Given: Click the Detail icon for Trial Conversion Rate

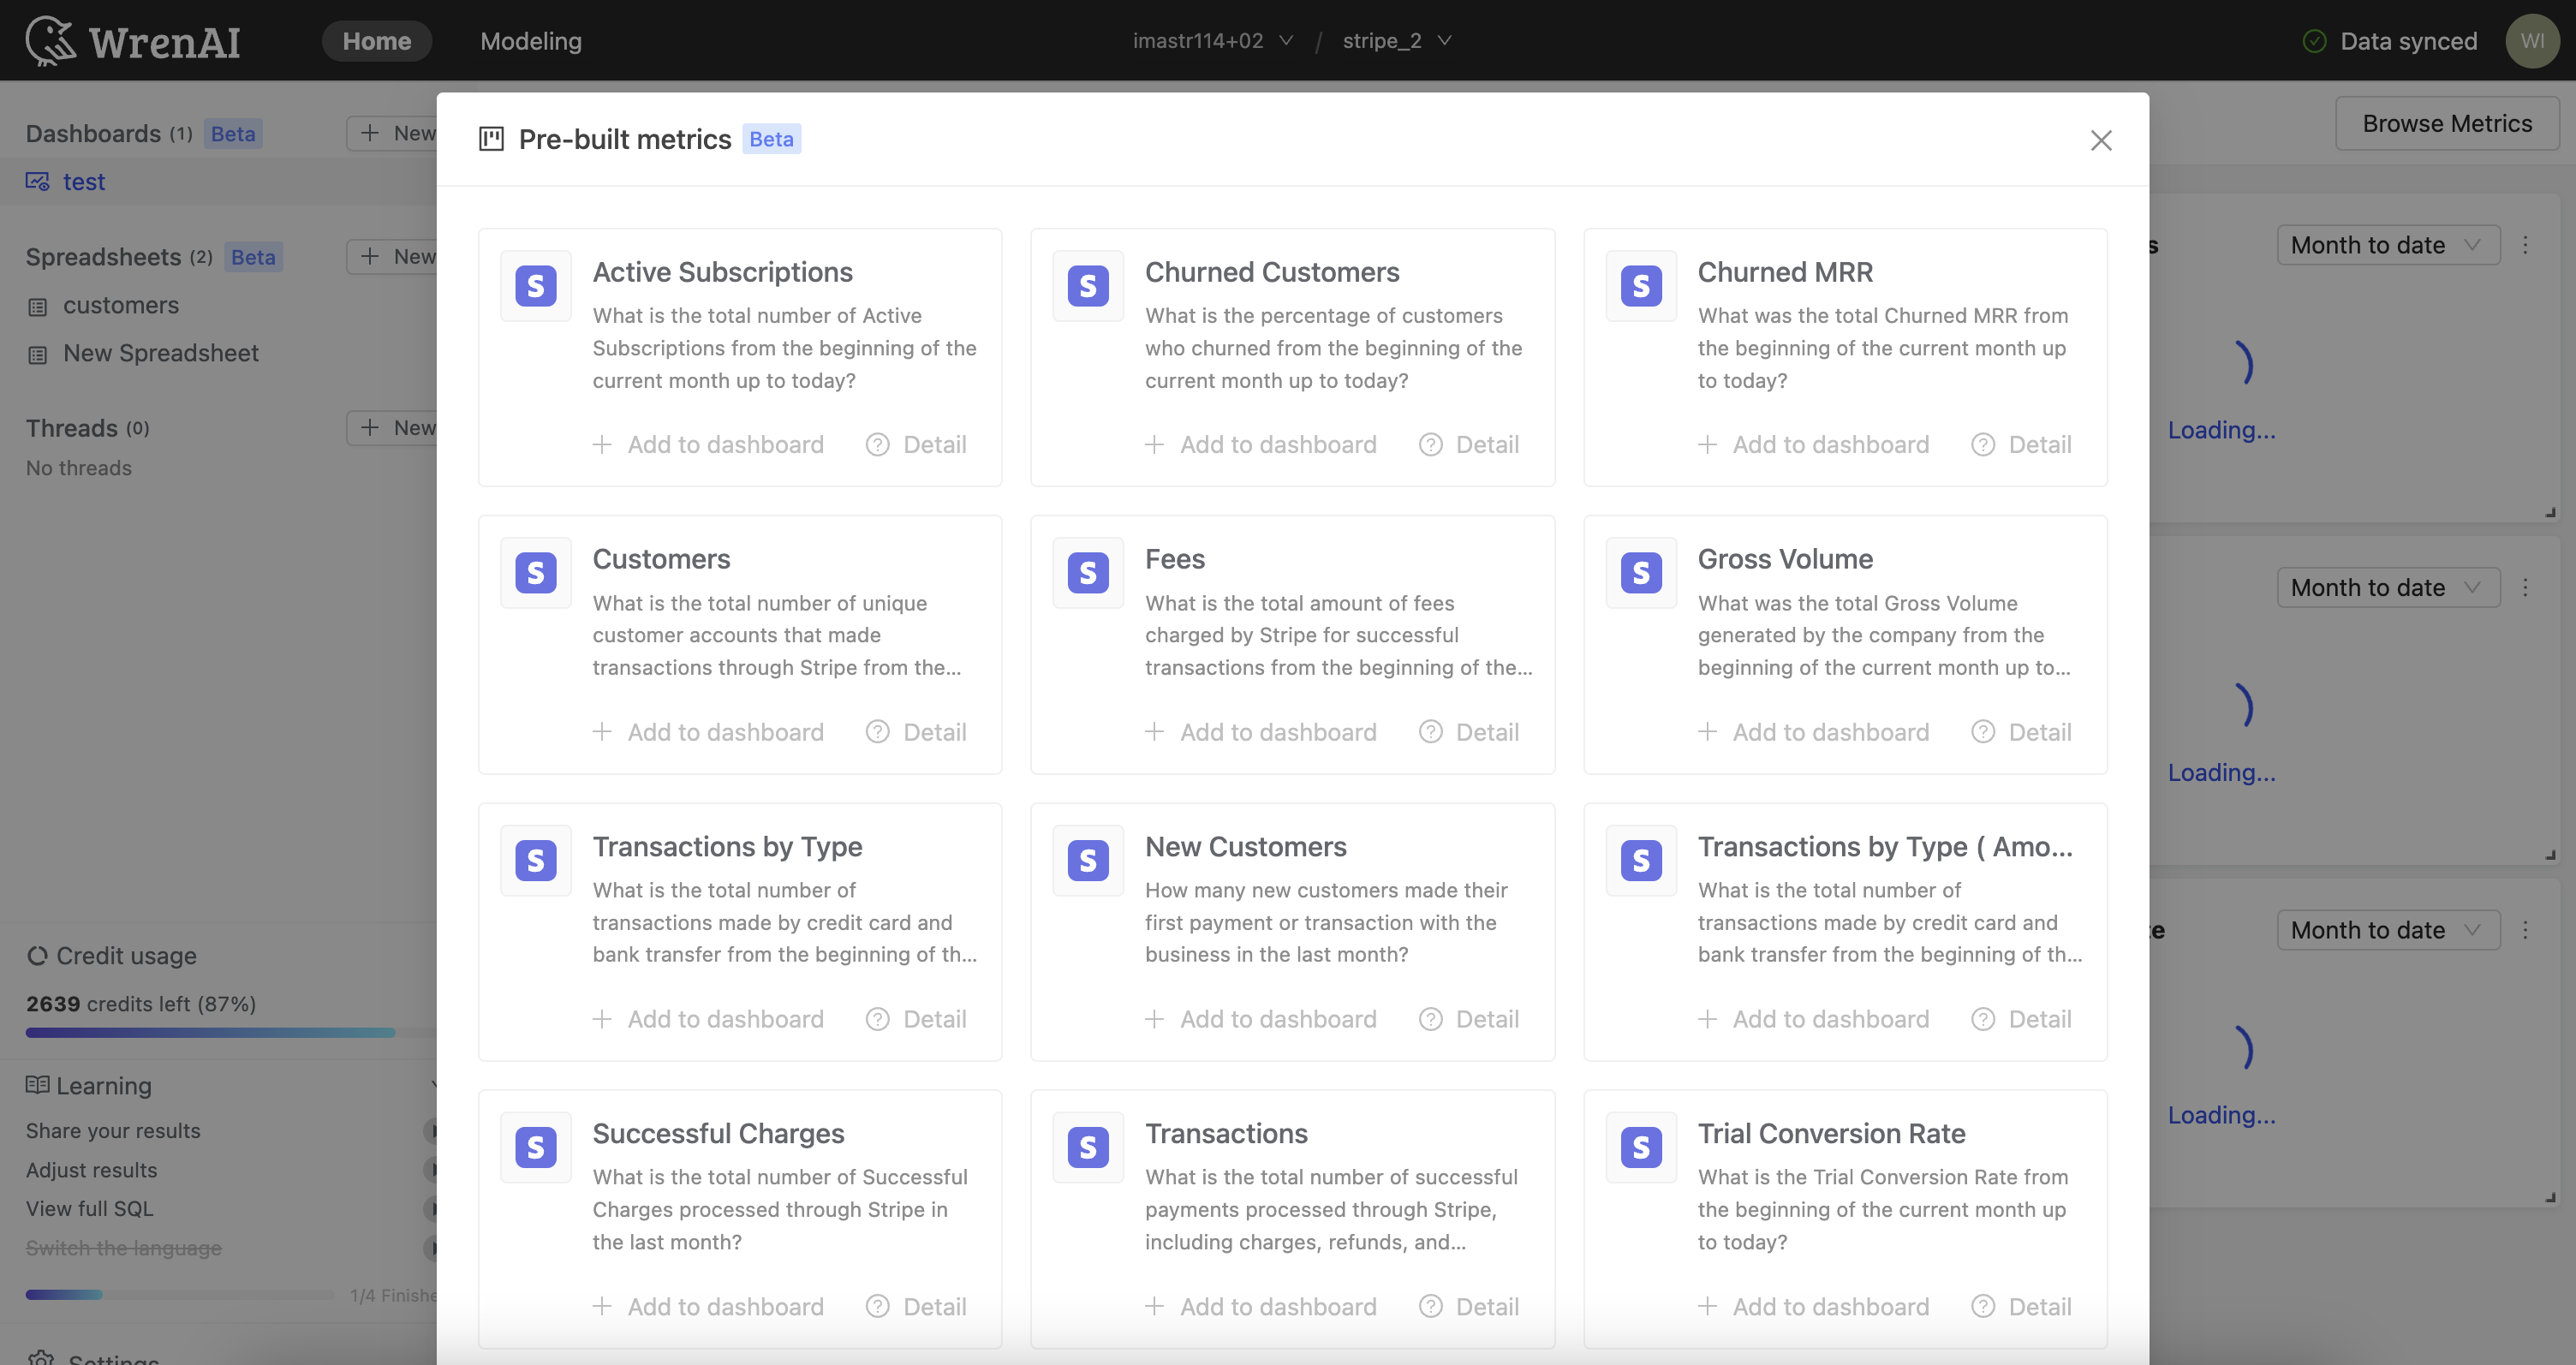Looking at the screenshot, I should pos(1982,1307).
